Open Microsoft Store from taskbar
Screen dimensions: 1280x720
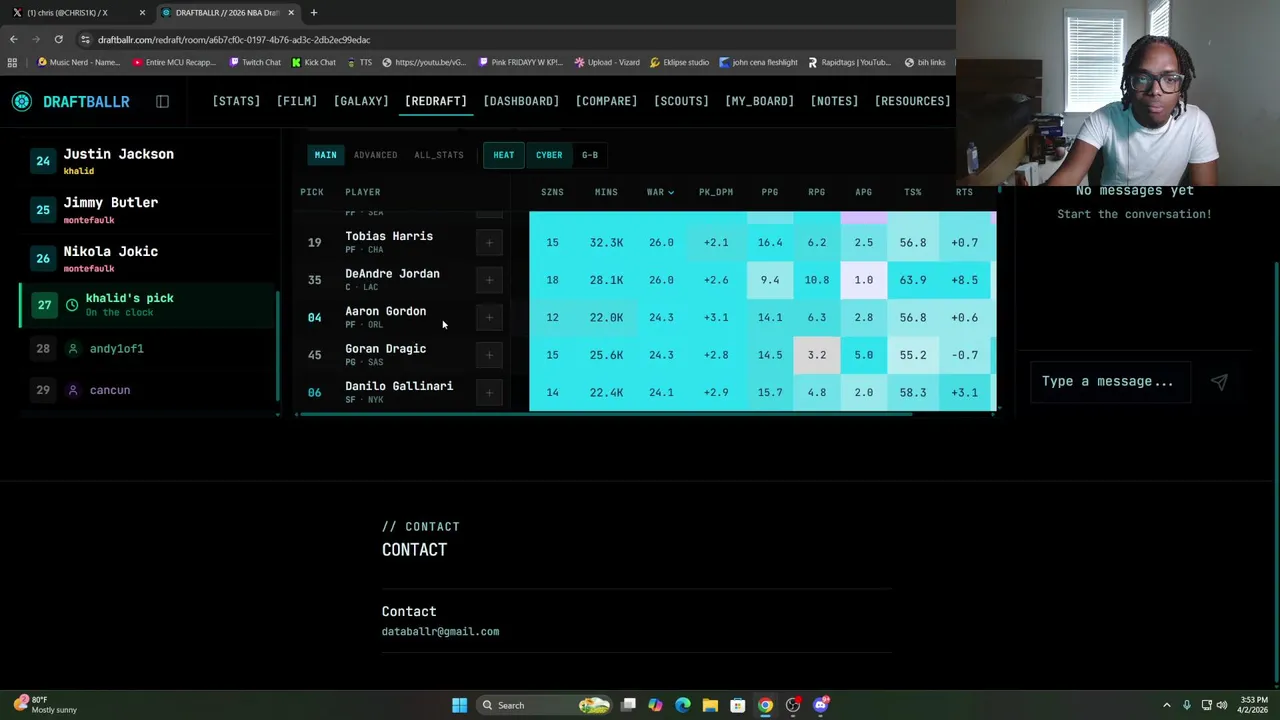(737, 705)
